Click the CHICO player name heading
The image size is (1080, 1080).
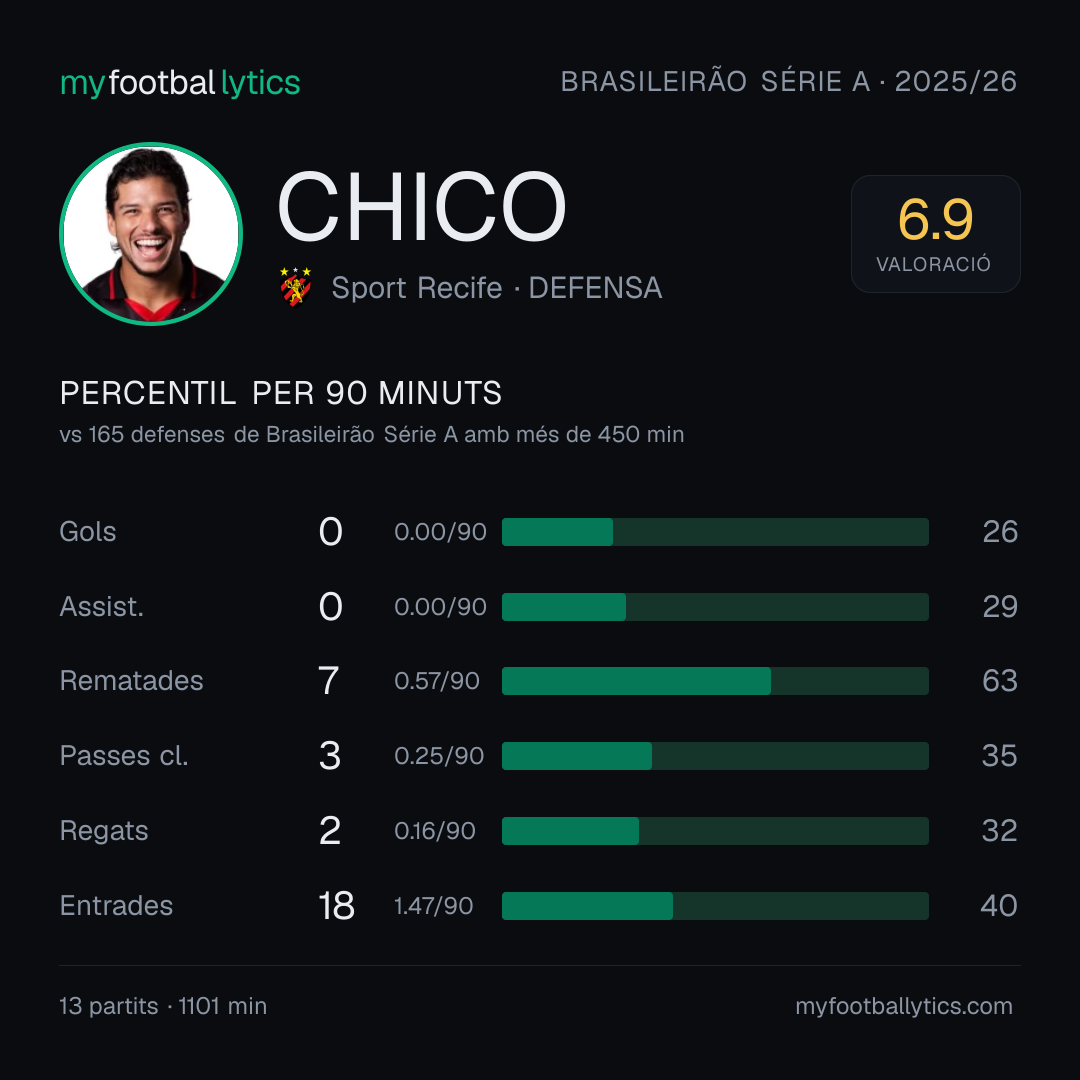tap(422, 207)
